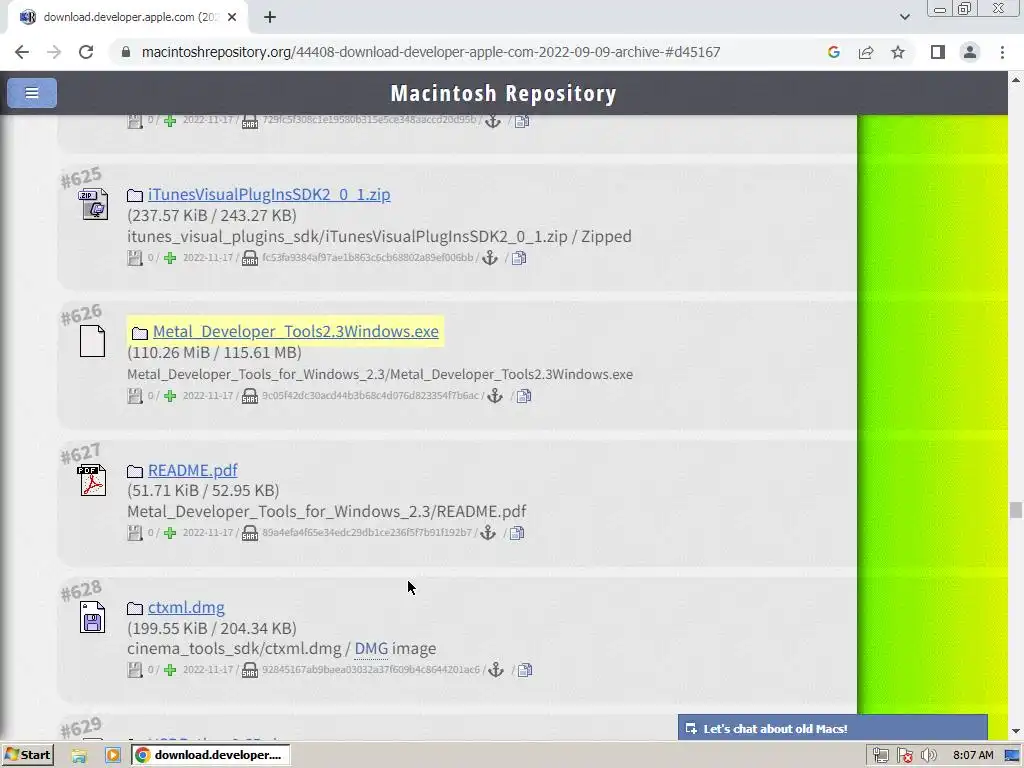Click the Google icon in address bar
Screen dimensions: 1024x768
click(833, 52)
